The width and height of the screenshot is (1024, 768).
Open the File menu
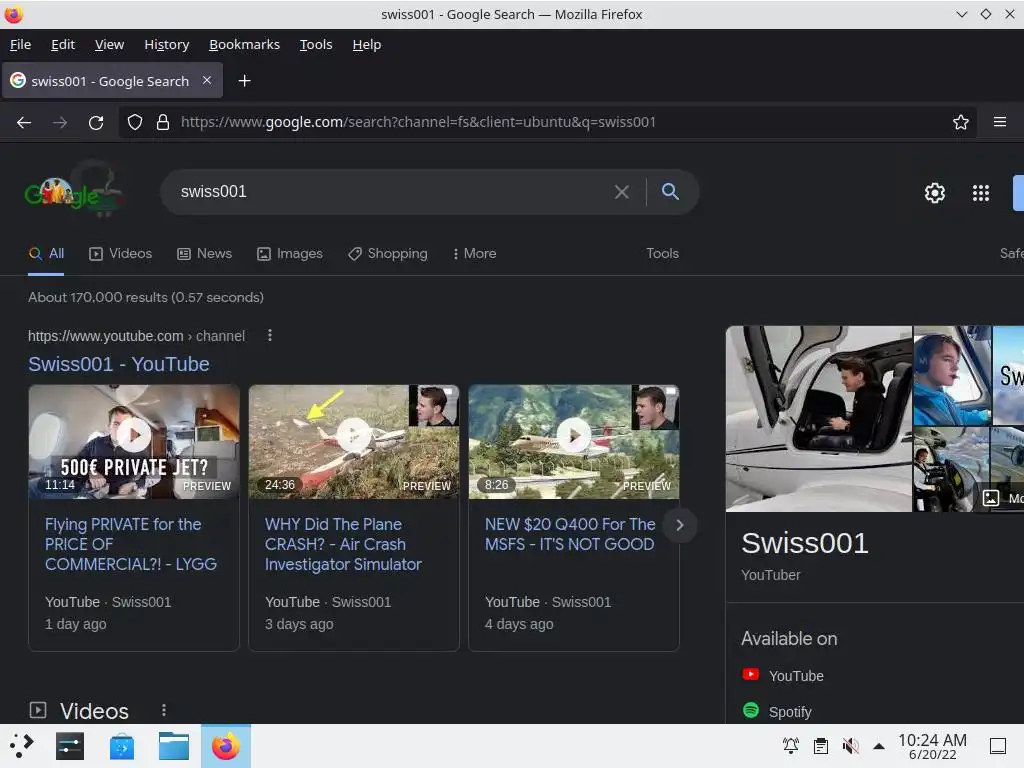(20, 44)
